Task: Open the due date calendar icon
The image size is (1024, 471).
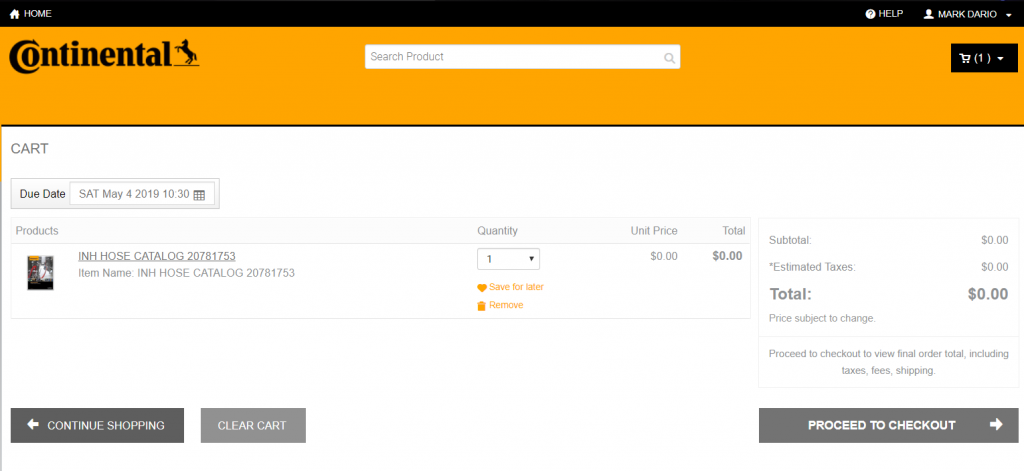Action: (199, 195)
